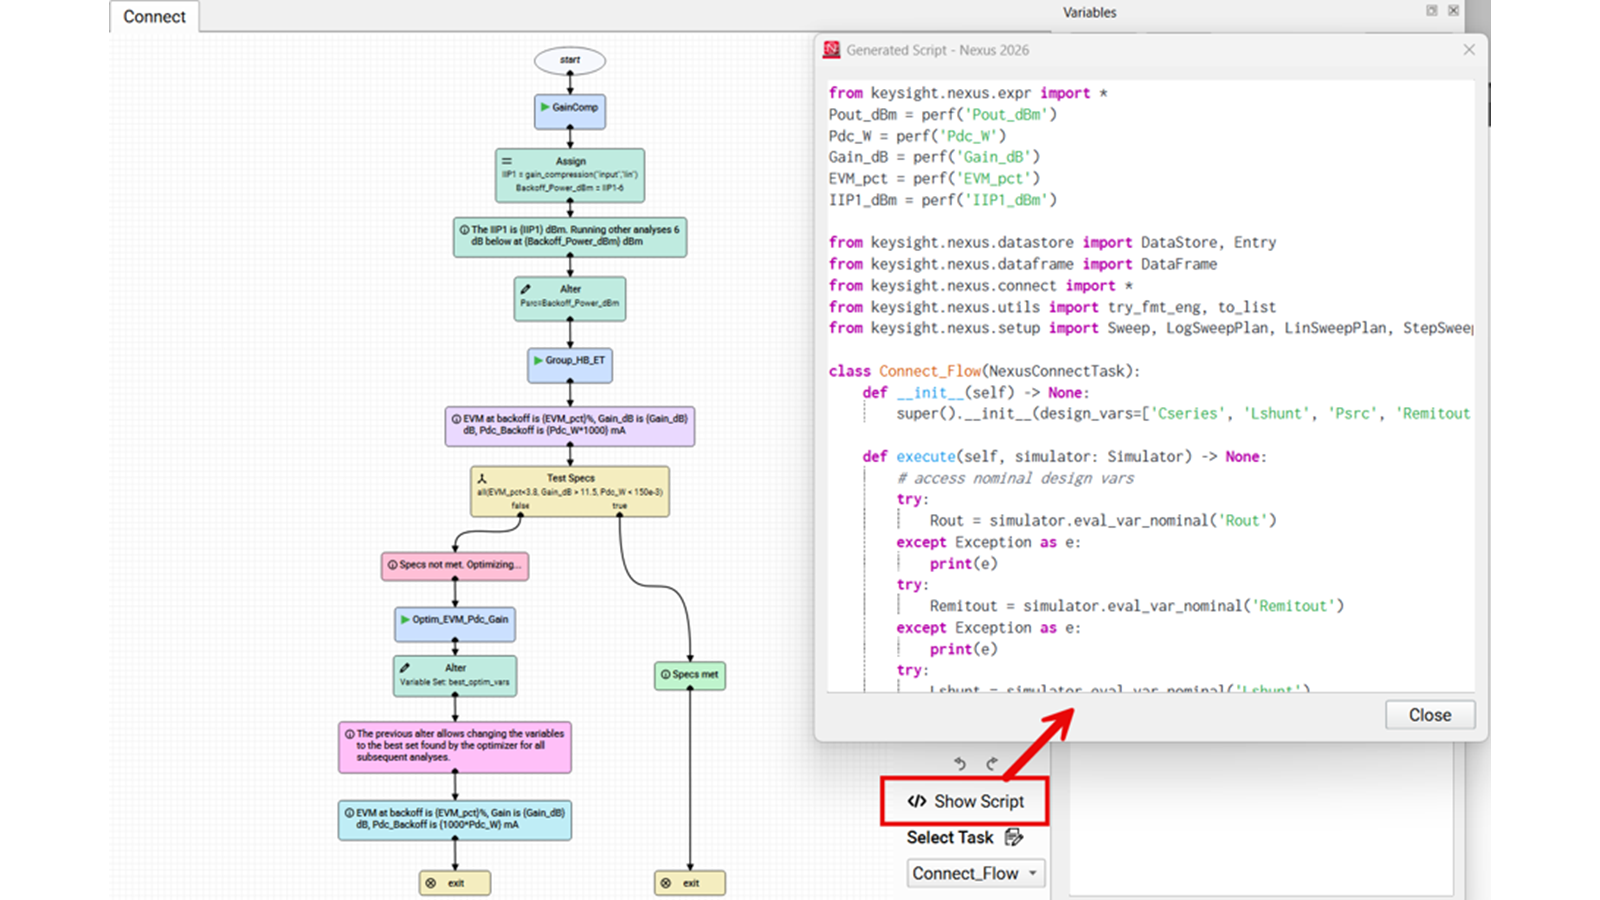
Task: Click the Nexus logo in Generated Script title bar
Action: click(x=831, y=50)
